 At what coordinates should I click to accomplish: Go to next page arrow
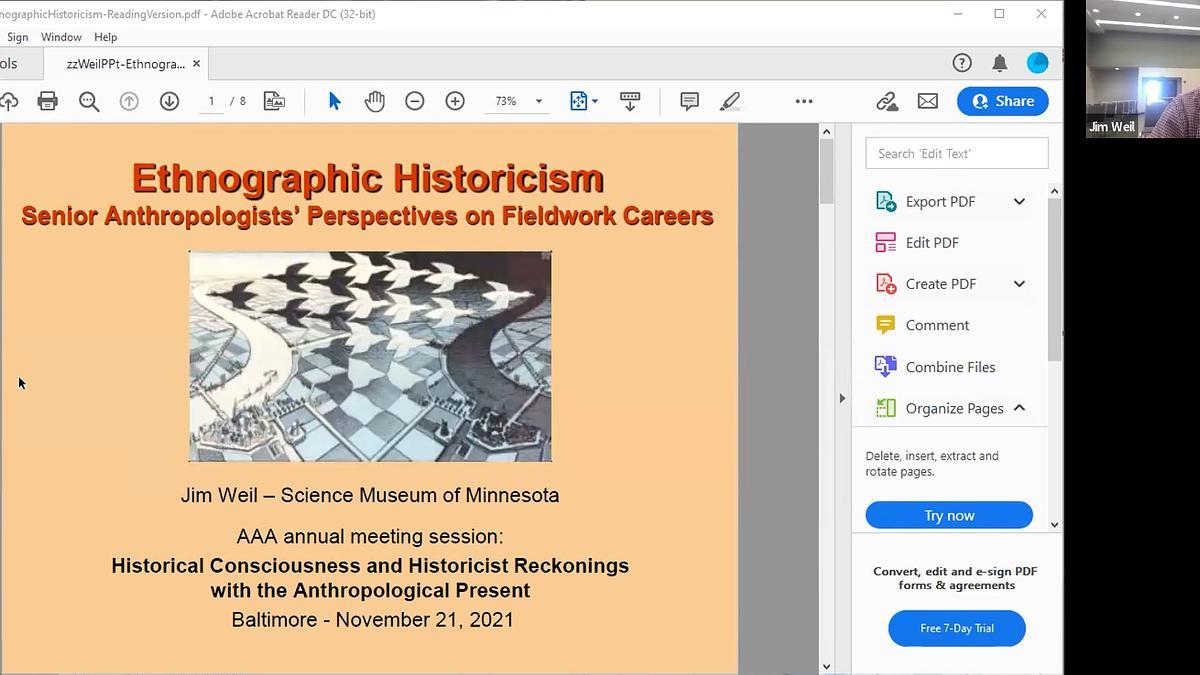[169, 101]
